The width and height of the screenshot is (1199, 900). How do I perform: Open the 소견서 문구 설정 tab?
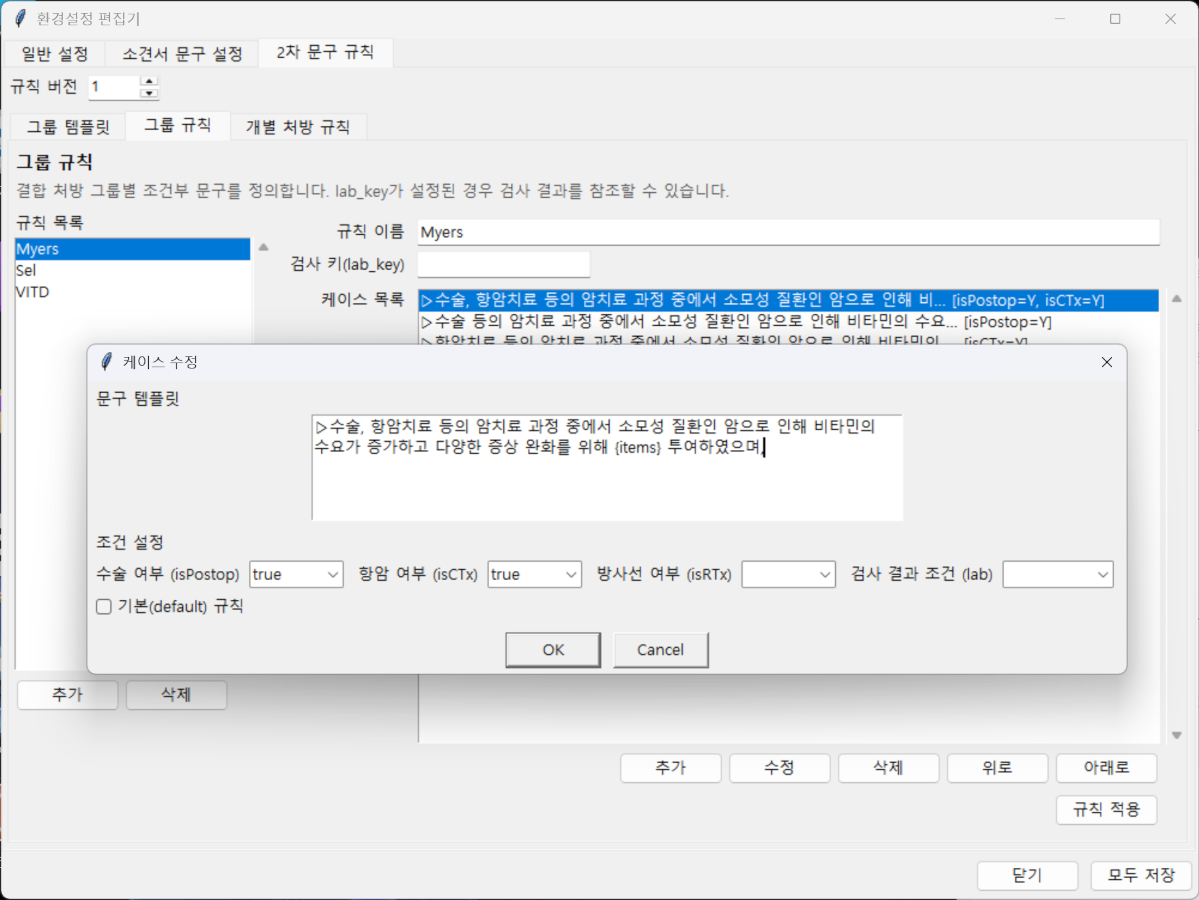tap(182, 53)
